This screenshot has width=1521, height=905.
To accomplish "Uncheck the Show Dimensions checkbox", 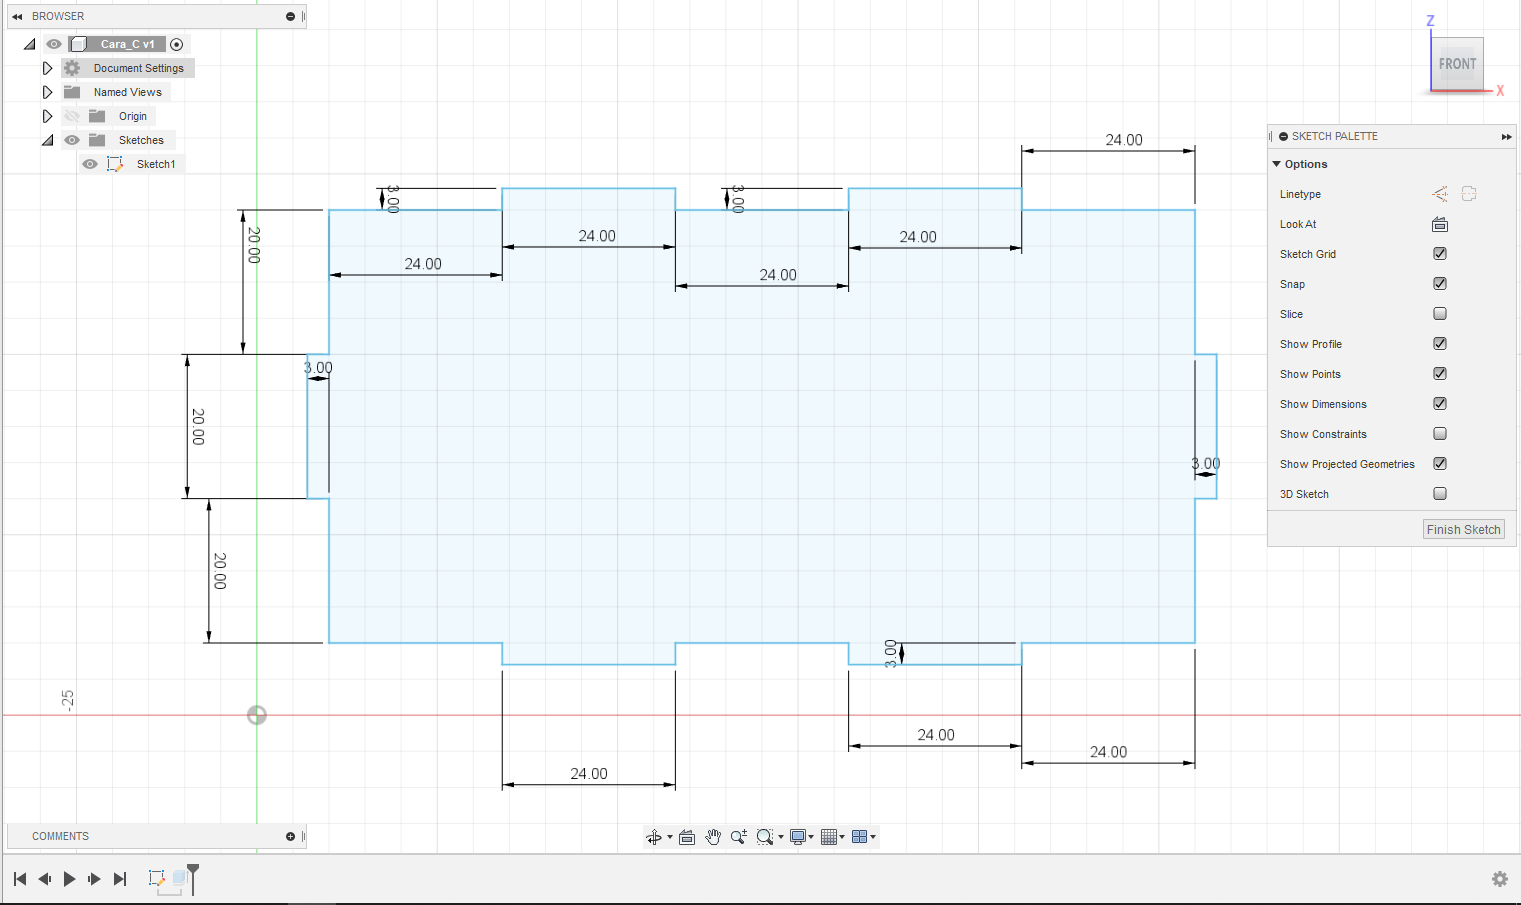I will point(1440,404).
